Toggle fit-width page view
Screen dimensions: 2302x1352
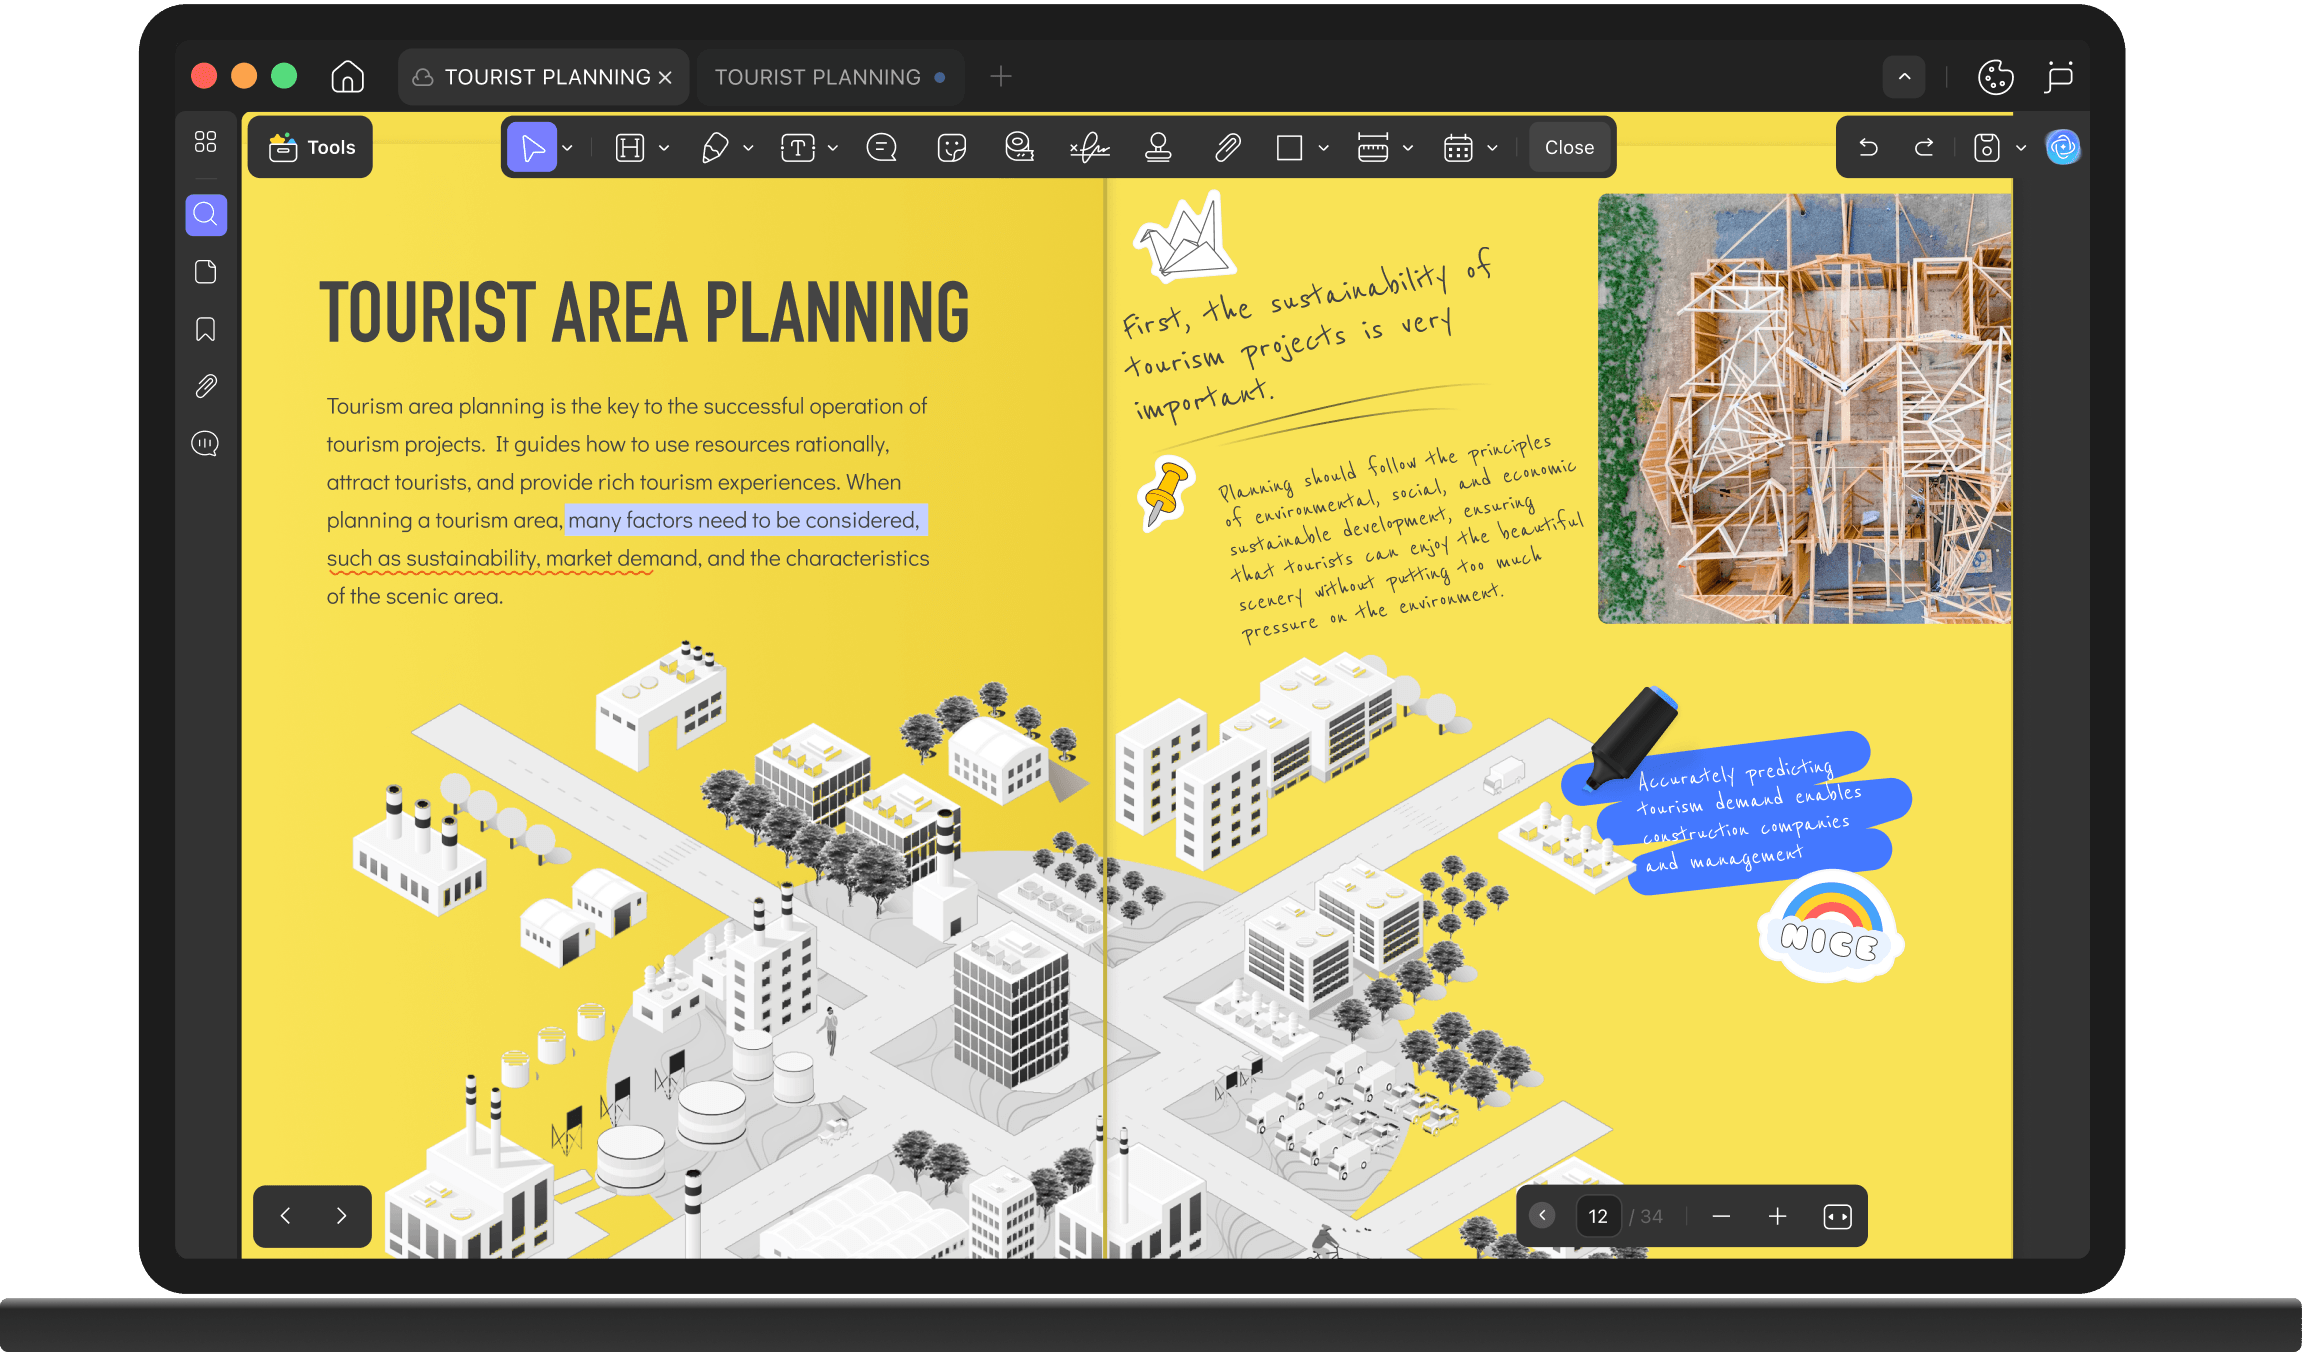1838,1216
